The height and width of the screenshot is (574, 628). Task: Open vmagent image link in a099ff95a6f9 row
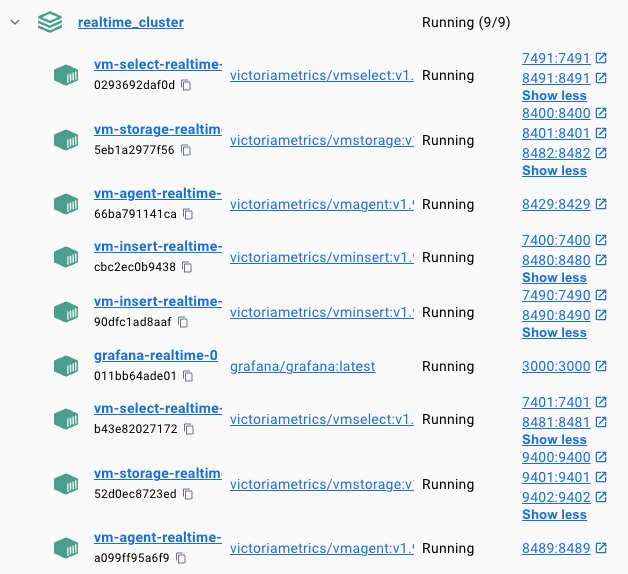[322, 548]
